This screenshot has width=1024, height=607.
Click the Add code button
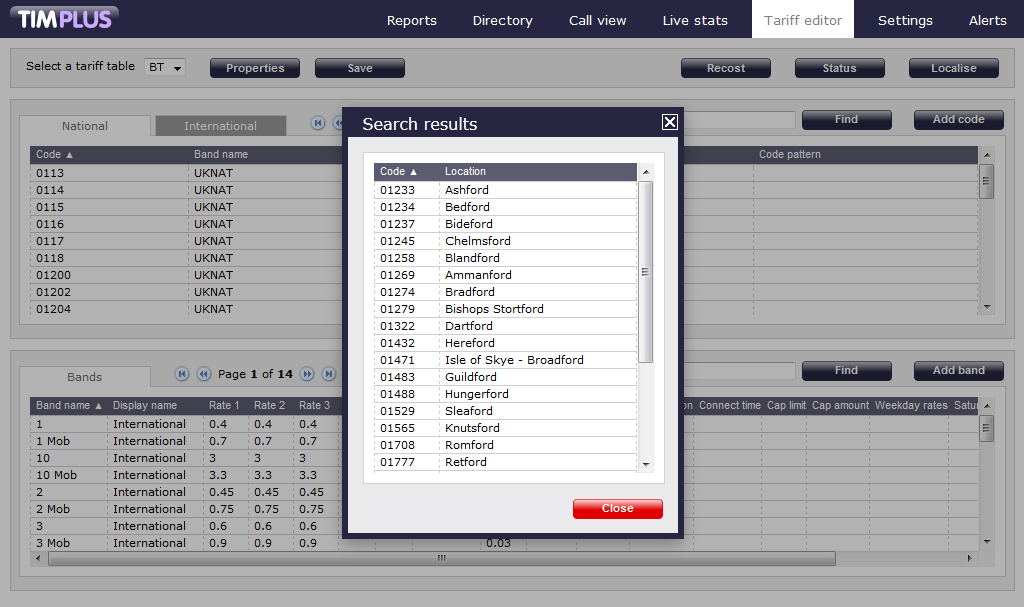click(958, 119)
